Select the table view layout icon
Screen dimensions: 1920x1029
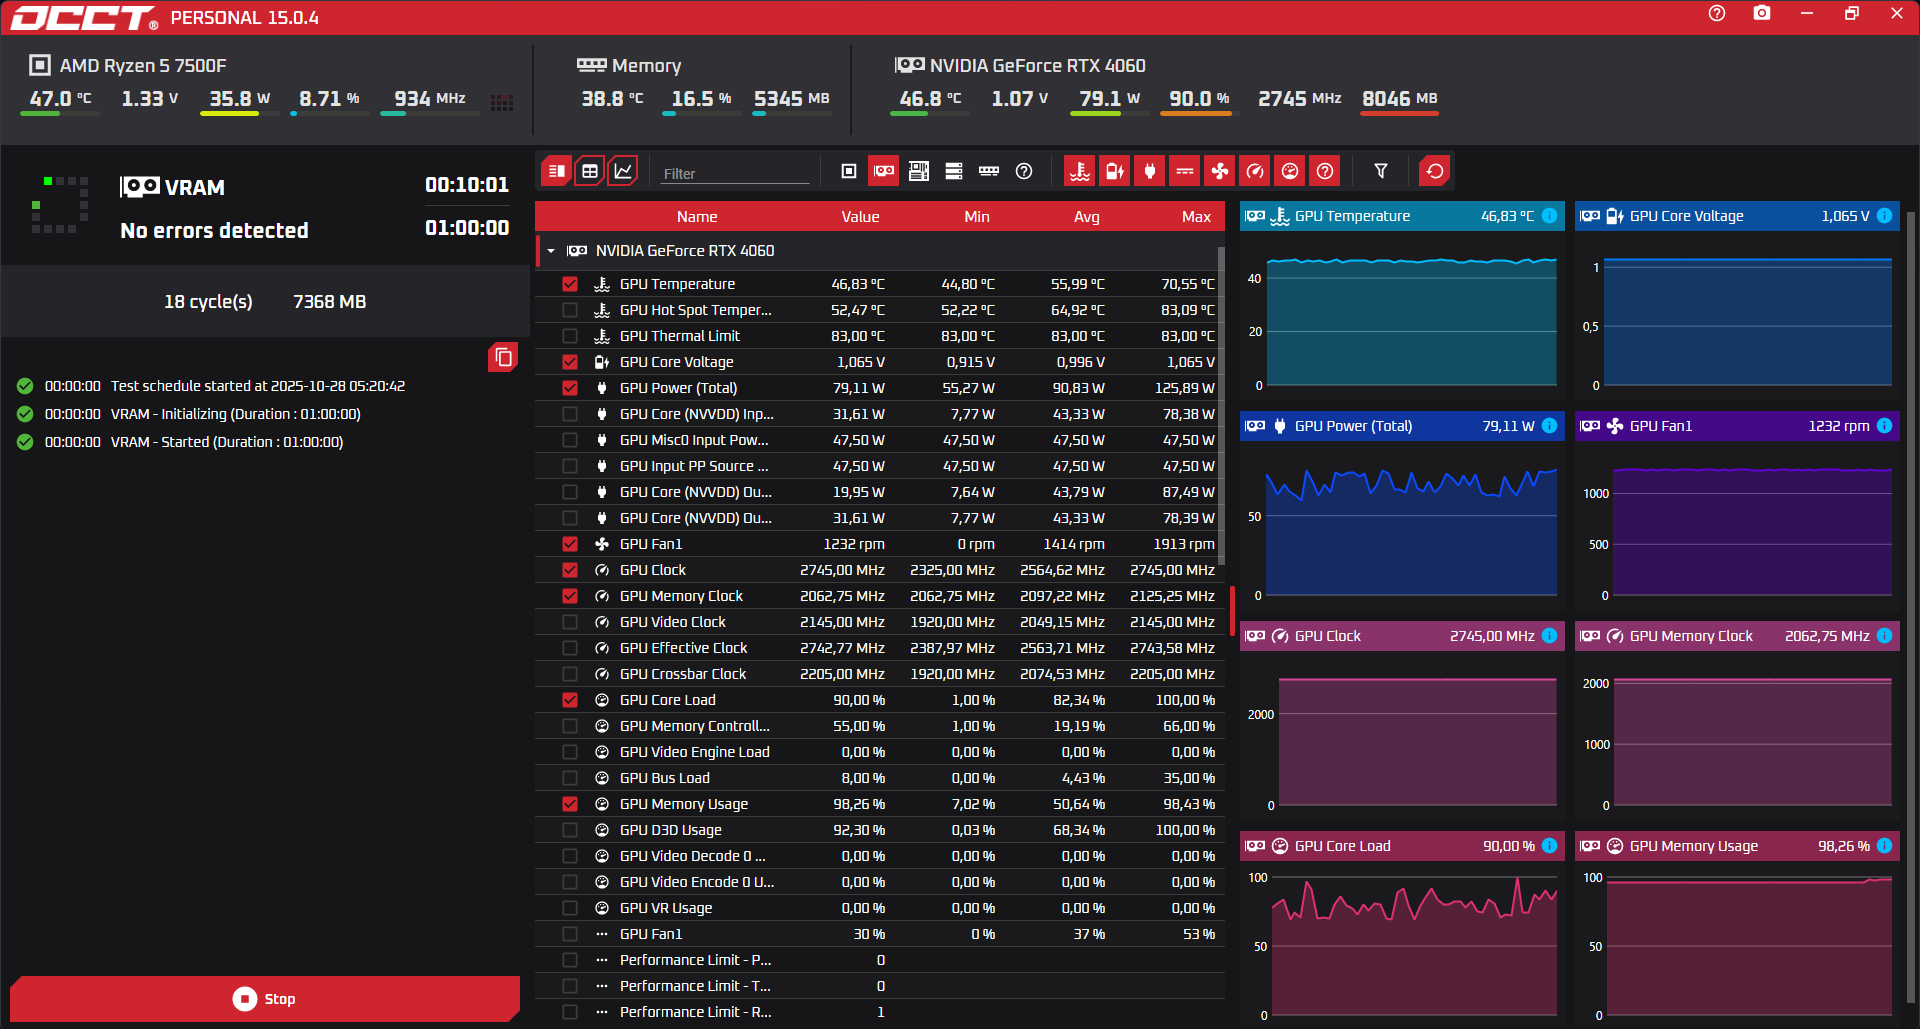point(590,171)
